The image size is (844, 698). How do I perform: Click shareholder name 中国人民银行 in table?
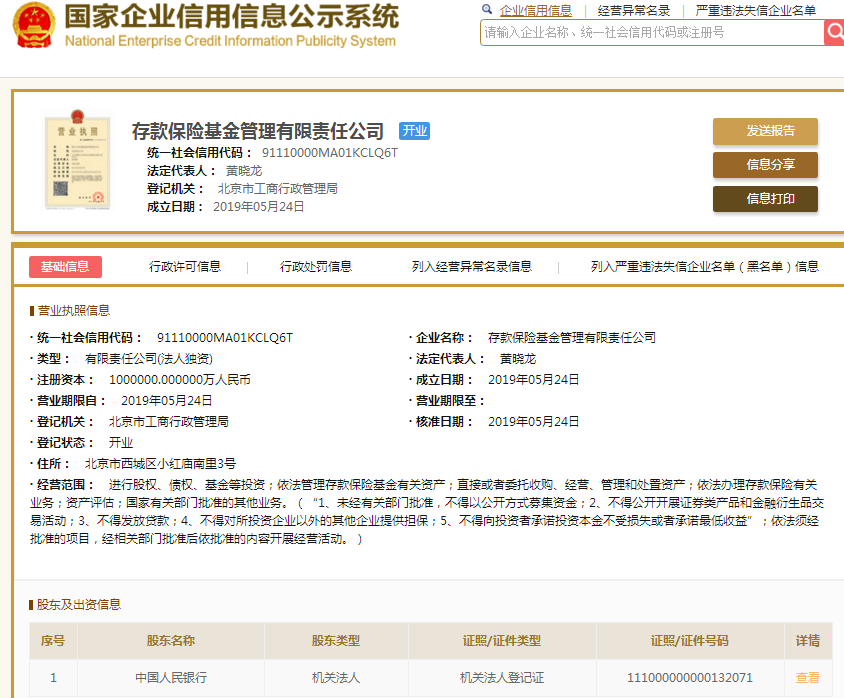tap(171, 678)
